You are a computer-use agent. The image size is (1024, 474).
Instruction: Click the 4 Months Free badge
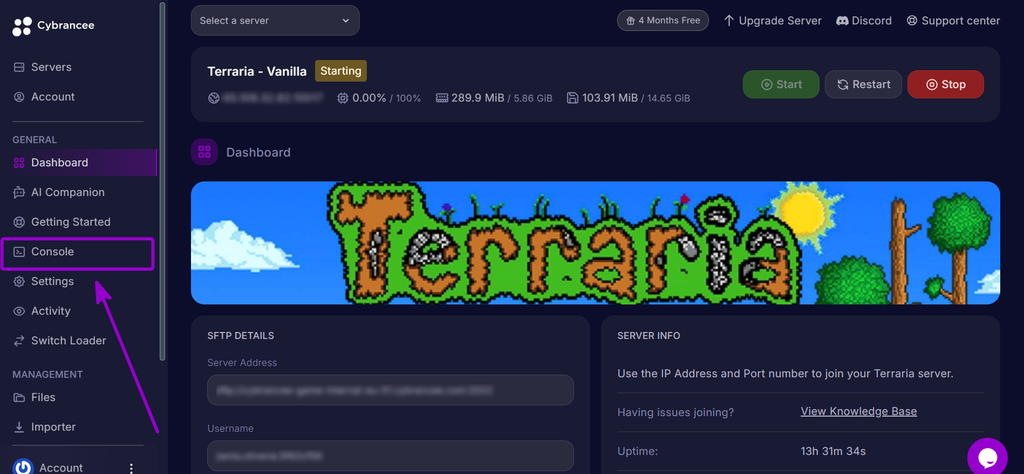663,20
